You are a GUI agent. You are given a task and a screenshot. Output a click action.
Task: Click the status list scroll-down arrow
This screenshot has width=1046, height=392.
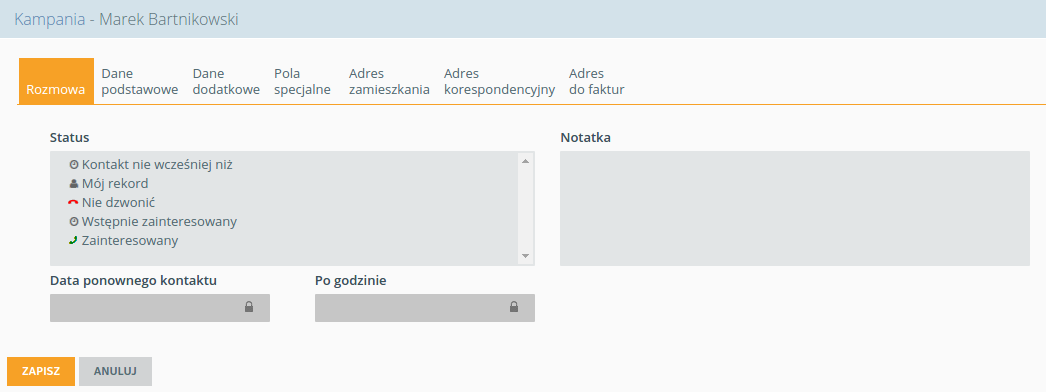point(525,256)
